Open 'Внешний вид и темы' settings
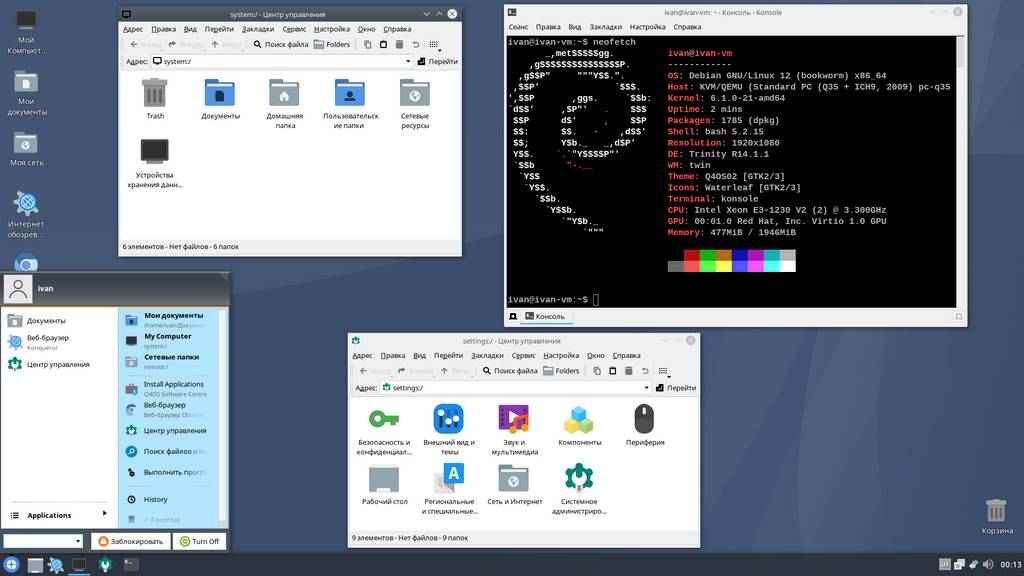Screen dimensions: 1024x576 pos(448,419)
